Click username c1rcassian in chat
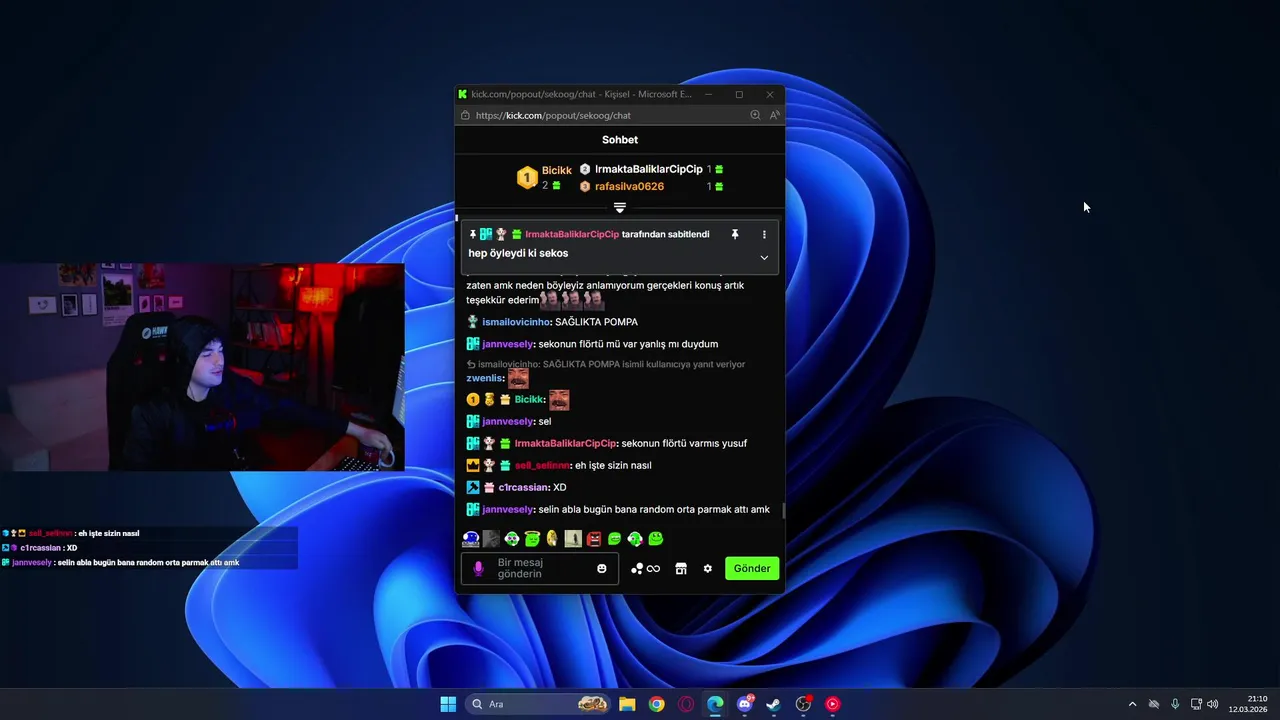1280x720 pixels. click(x=523, y=487)
